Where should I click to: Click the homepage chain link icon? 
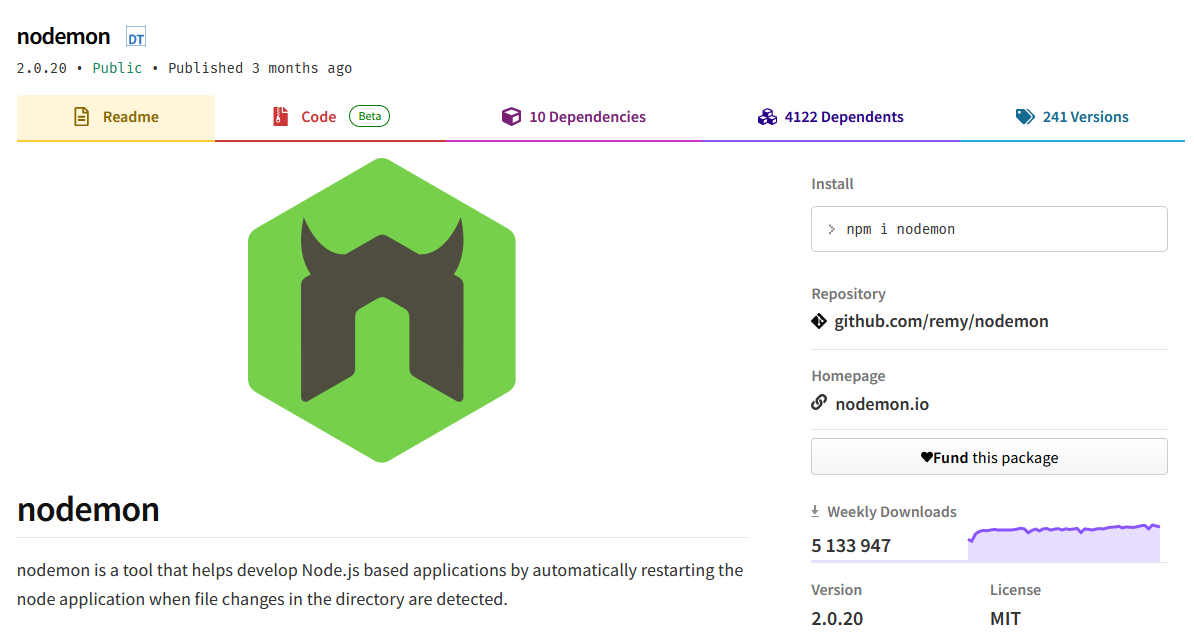tap(819, 402)
